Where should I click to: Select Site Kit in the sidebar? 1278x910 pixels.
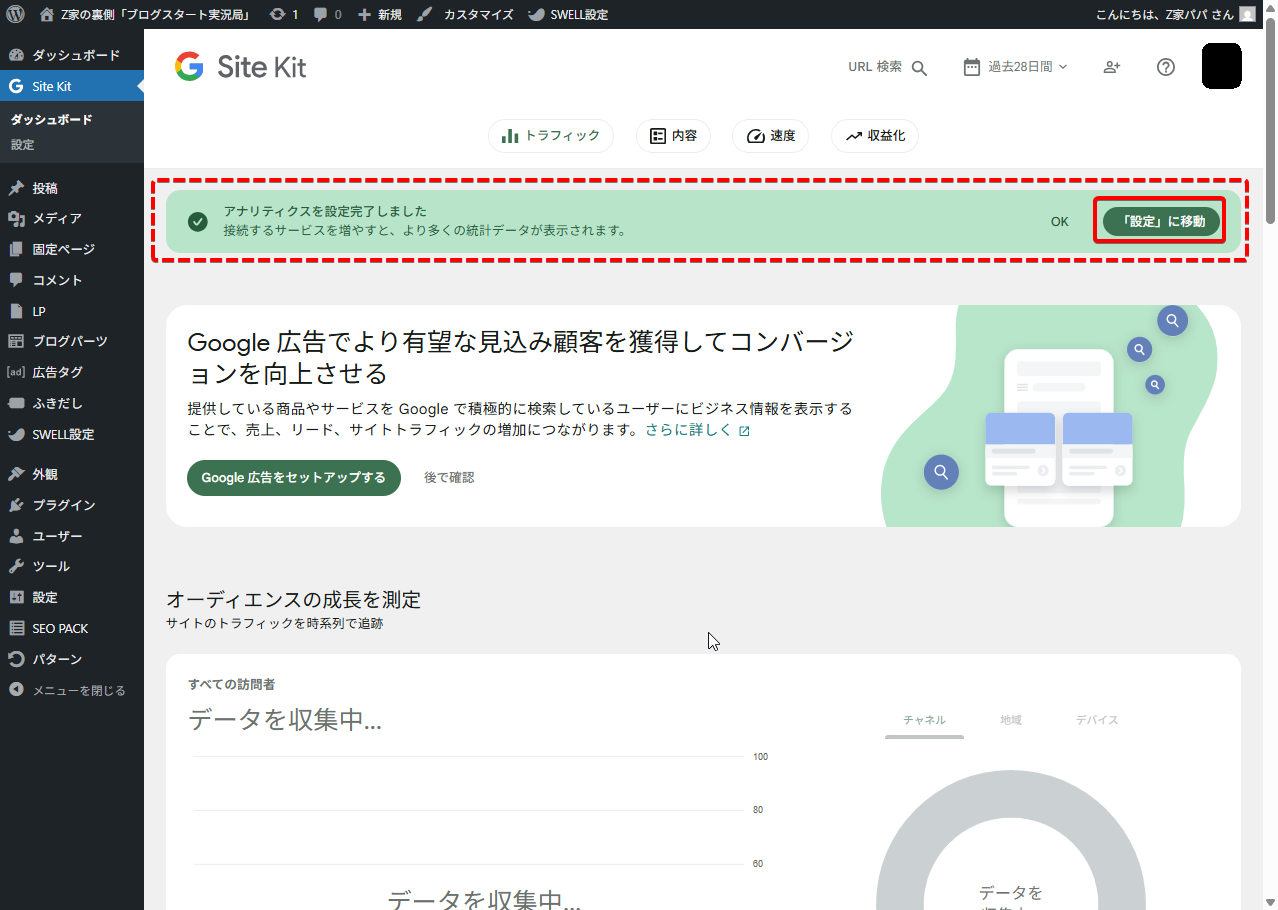point(72,86)
